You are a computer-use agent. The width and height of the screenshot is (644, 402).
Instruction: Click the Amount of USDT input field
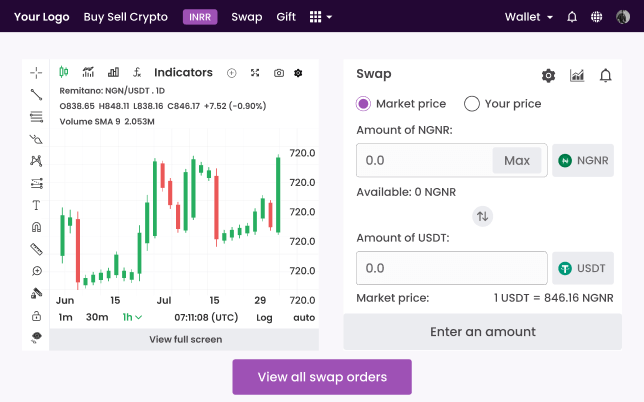coord(451,268)
